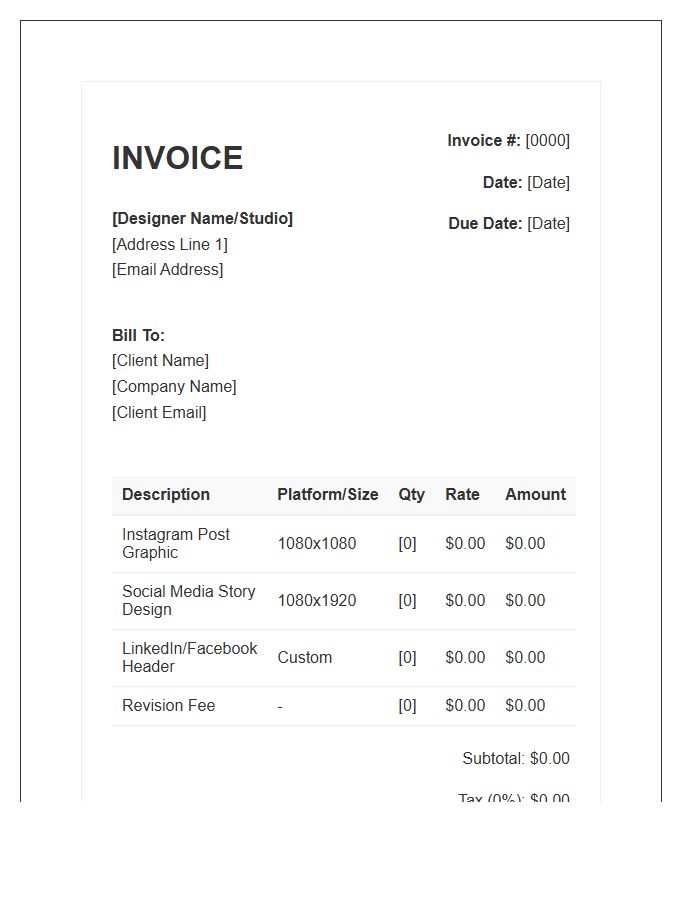
Task: Select the [Company Name] placeholder
Action: (174, 387)
